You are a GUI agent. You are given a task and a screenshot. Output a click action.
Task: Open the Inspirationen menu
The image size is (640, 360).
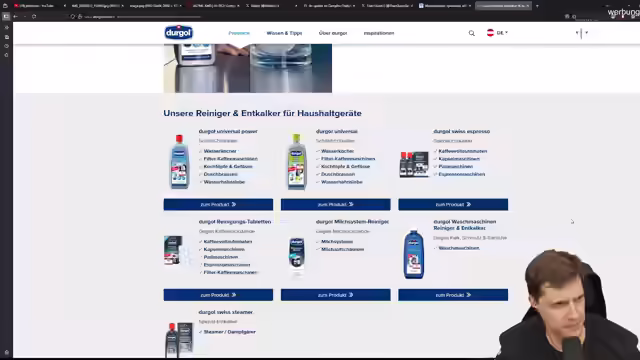click(x=379, y=33)
